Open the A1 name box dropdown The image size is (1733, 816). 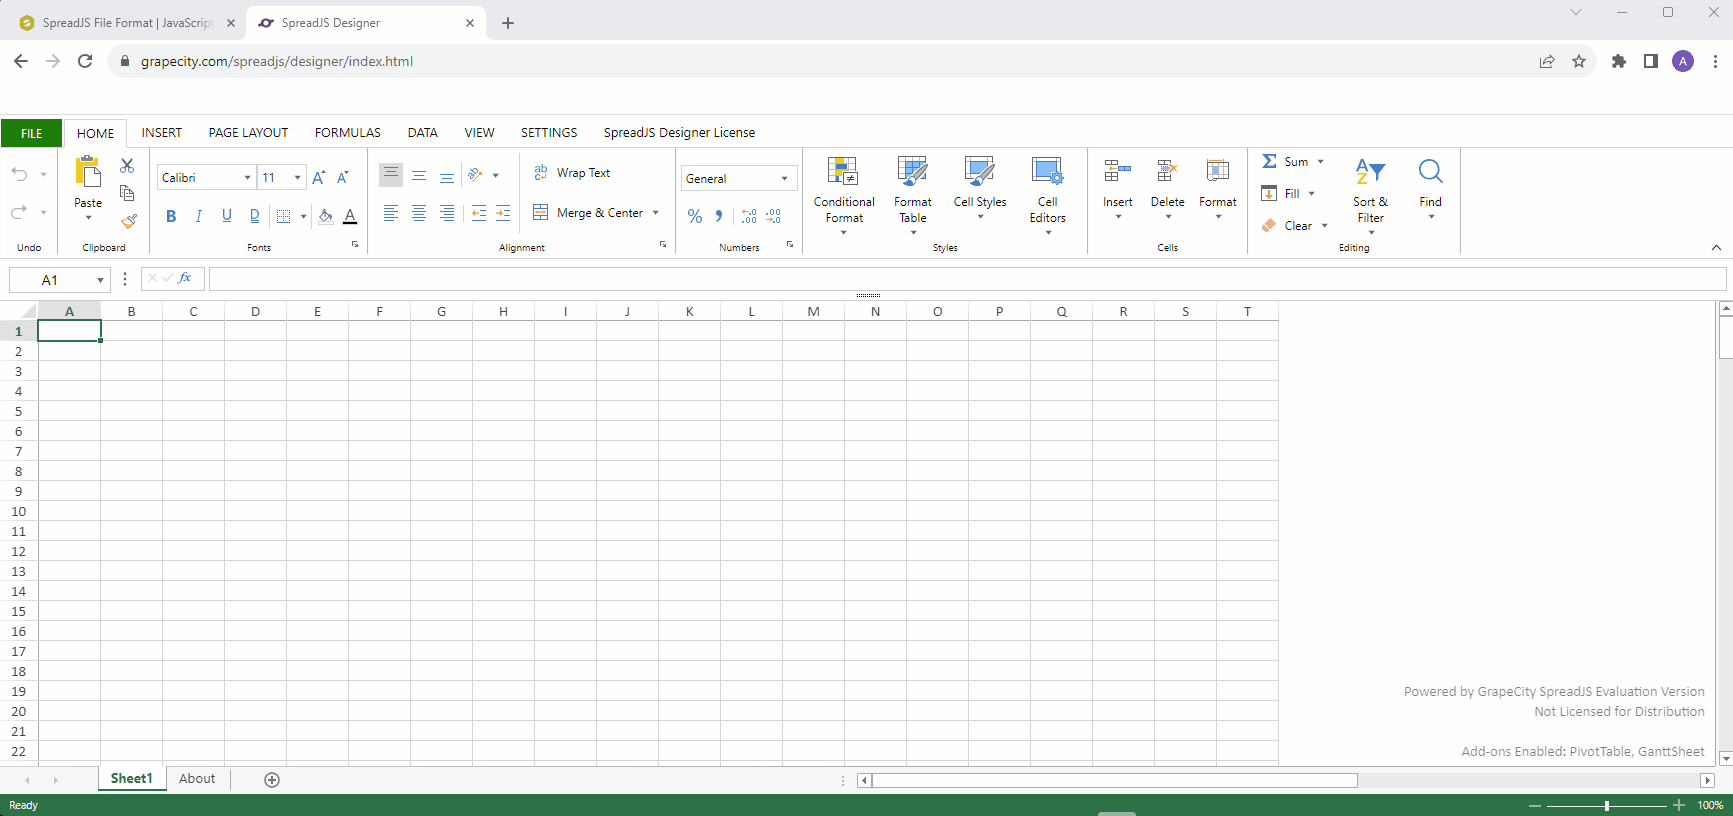tap(100, 281)
